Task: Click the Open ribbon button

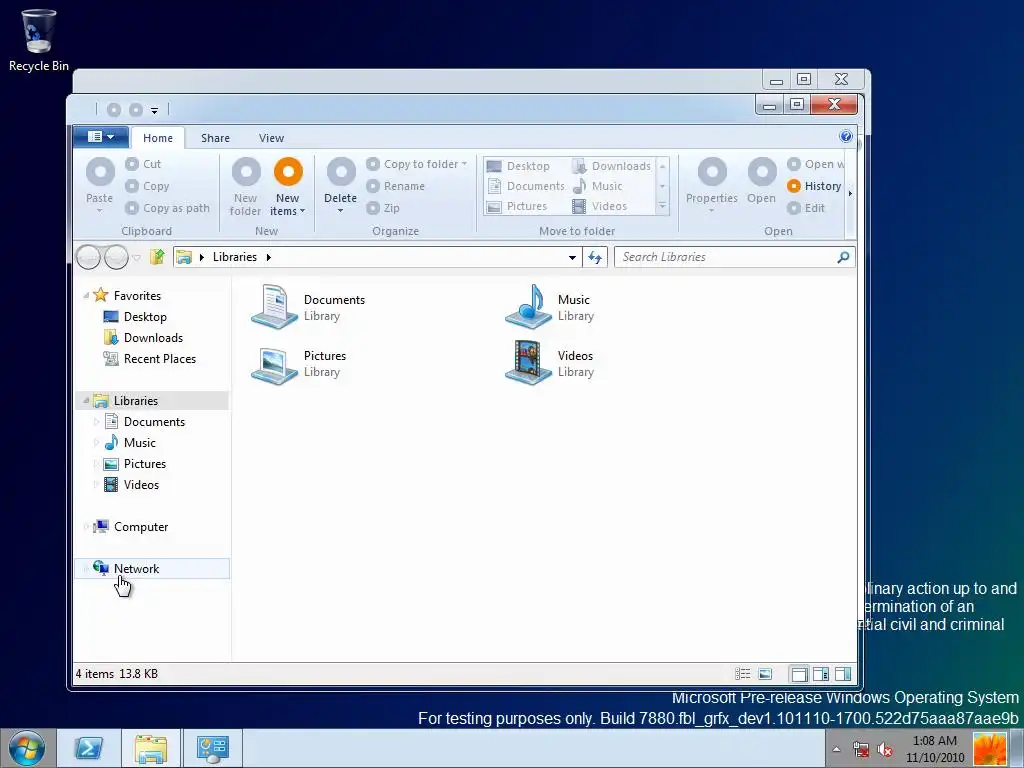Action: click(x=761, y=182)
